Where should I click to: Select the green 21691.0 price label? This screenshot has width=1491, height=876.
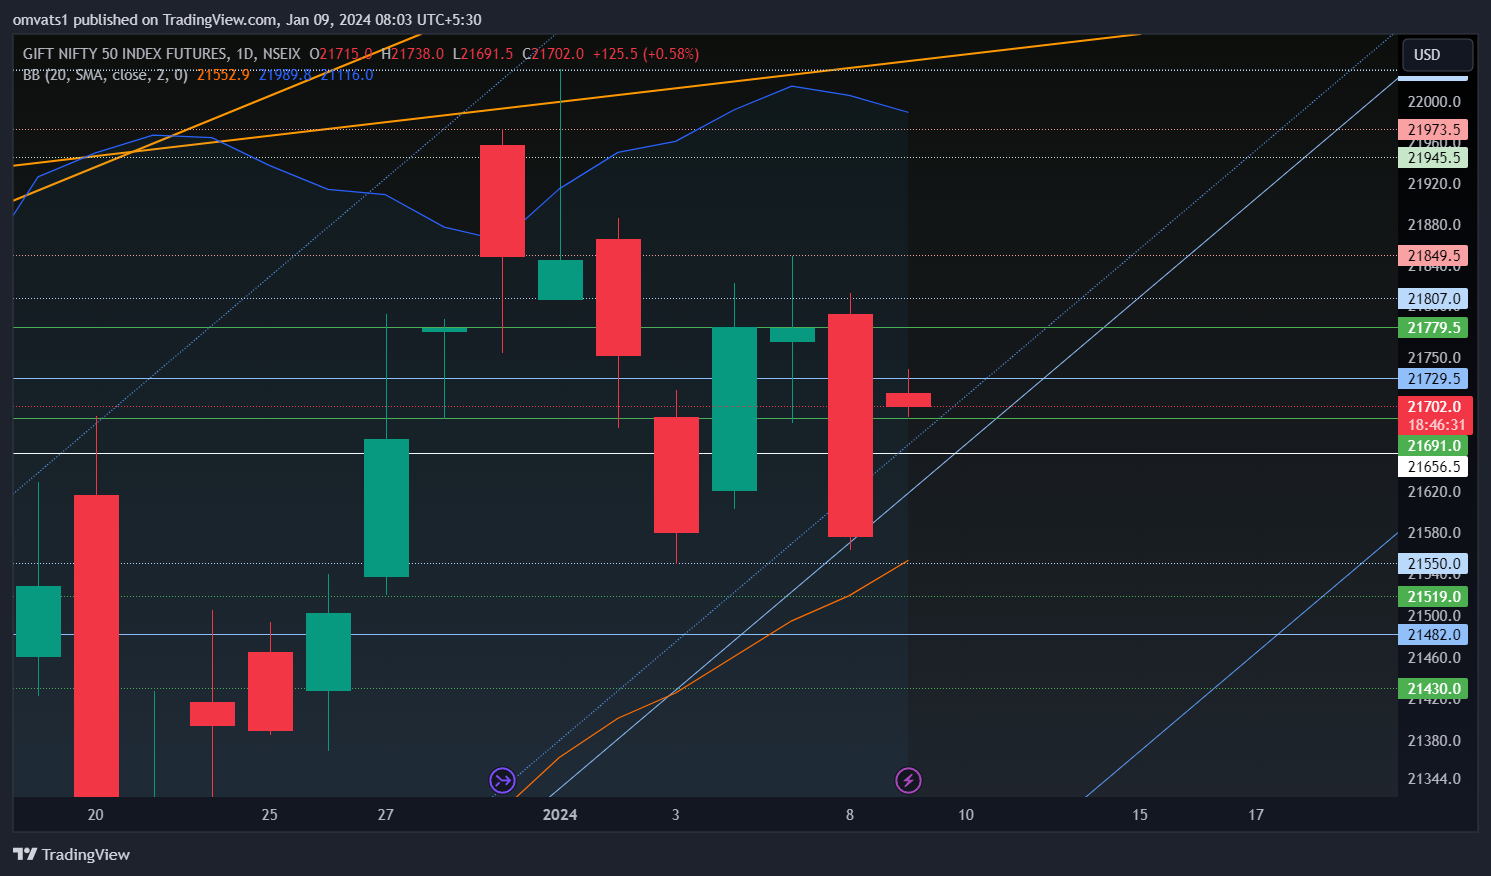coord(1433,446)
